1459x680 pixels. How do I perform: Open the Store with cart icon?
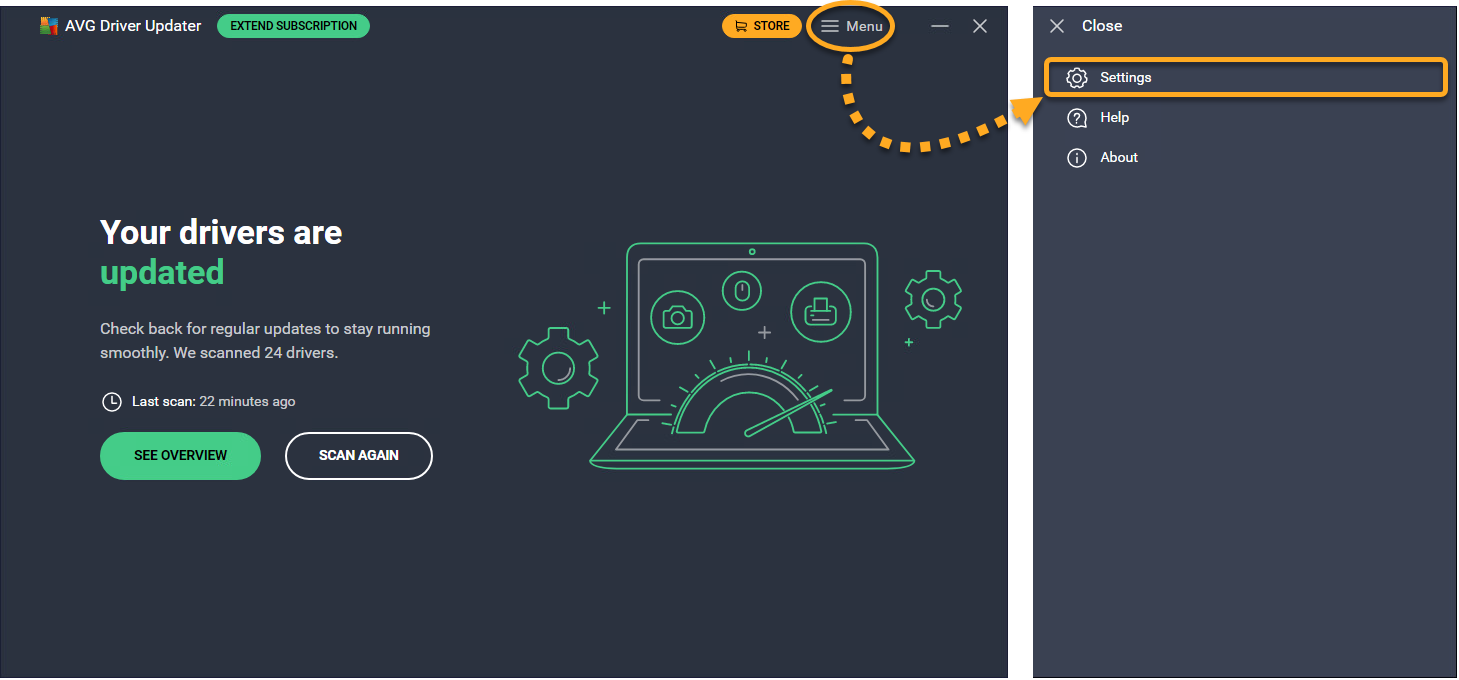click(x=761, y=26)
